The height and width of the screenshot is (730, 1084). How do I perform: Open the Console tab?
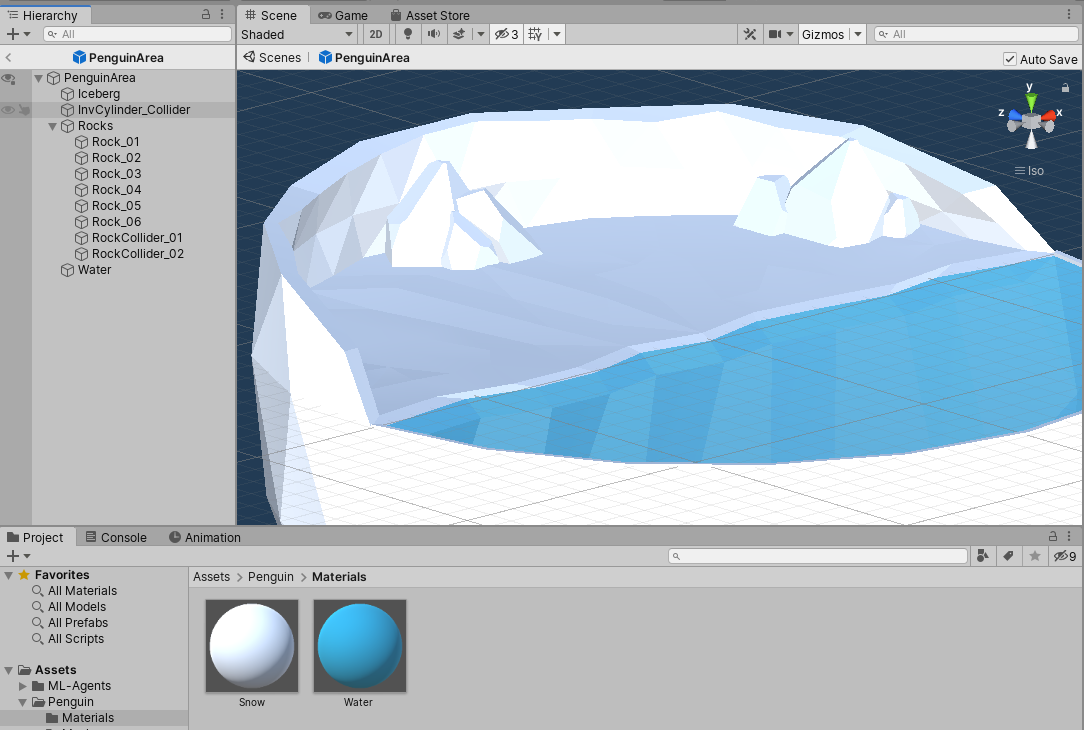click(115, 537)
